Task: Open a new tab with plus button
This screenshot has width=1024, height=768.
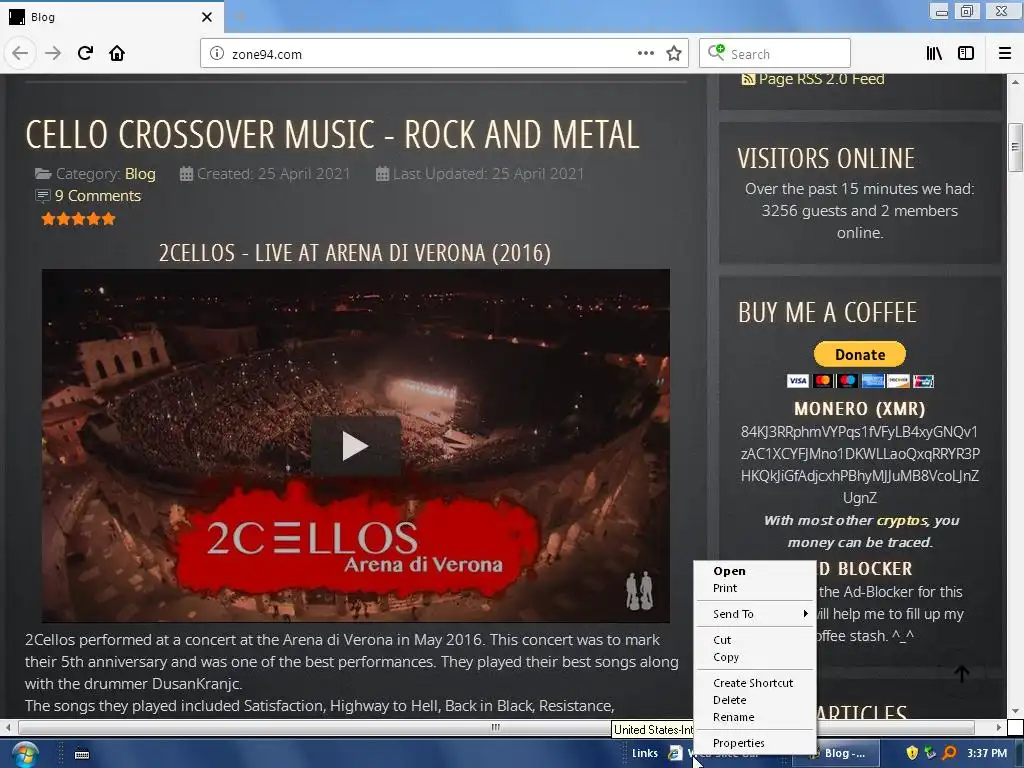Action: point(240,17)
